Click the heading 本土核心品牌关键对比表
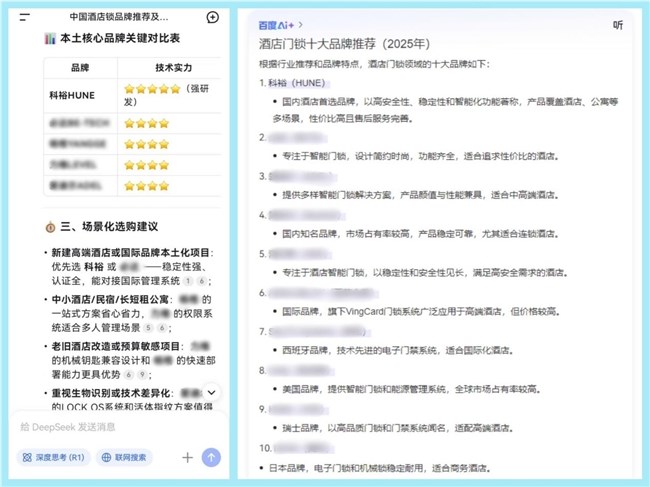This screenshot has width=650, height=487. point(120,39)
